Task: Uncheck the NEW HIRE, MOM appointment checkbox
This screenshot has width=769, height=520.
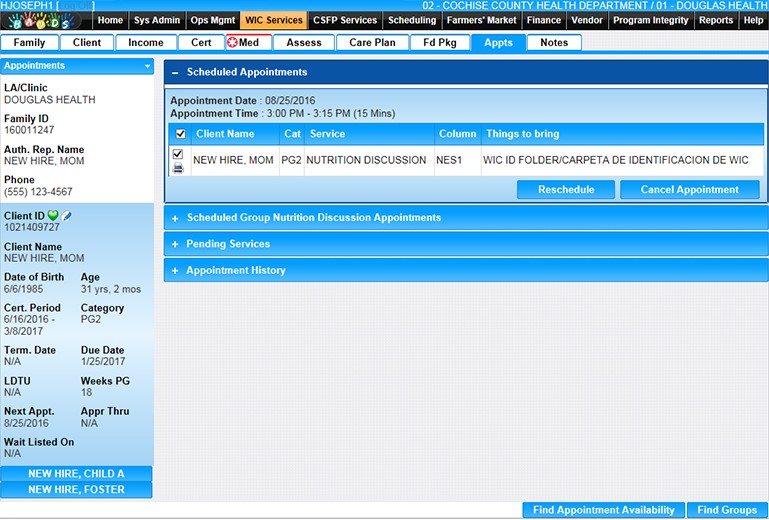Action: coord(178,154)
